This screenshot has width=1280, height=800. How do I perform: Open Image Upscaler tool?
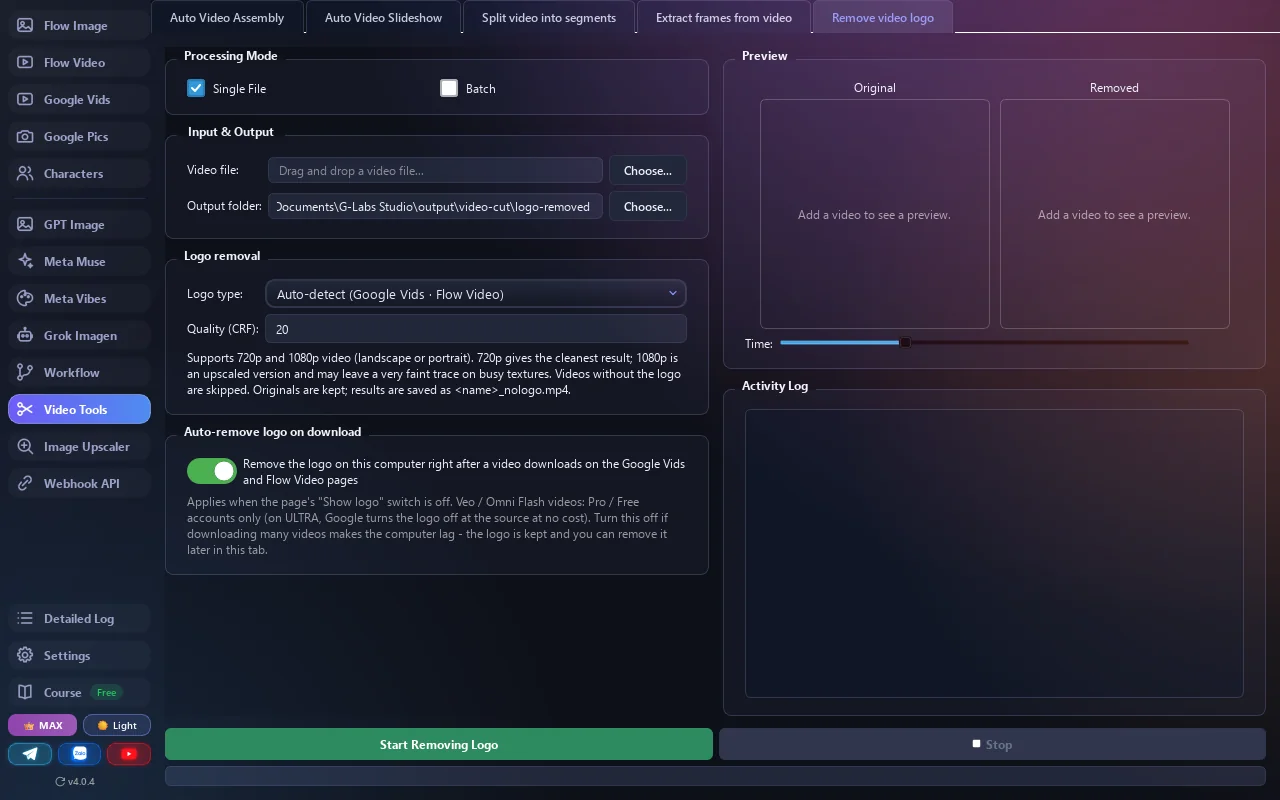click(x=79, y=447)
